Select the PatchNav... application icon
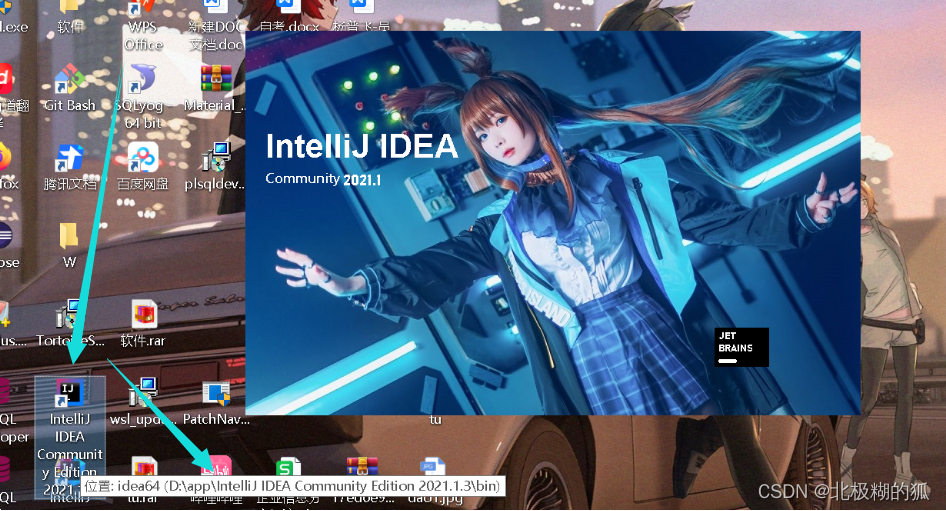 pos(216,402)
